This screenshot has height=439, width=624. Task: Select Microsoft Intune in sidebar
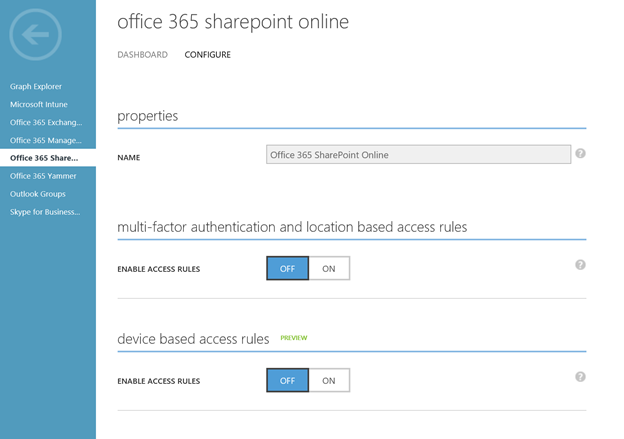(39, 104)
